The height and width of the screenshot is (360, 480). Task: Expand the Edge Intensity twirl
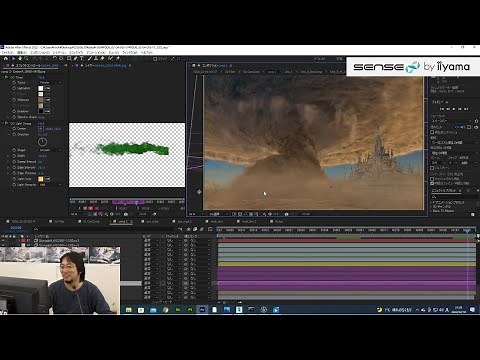pos(9,167)
